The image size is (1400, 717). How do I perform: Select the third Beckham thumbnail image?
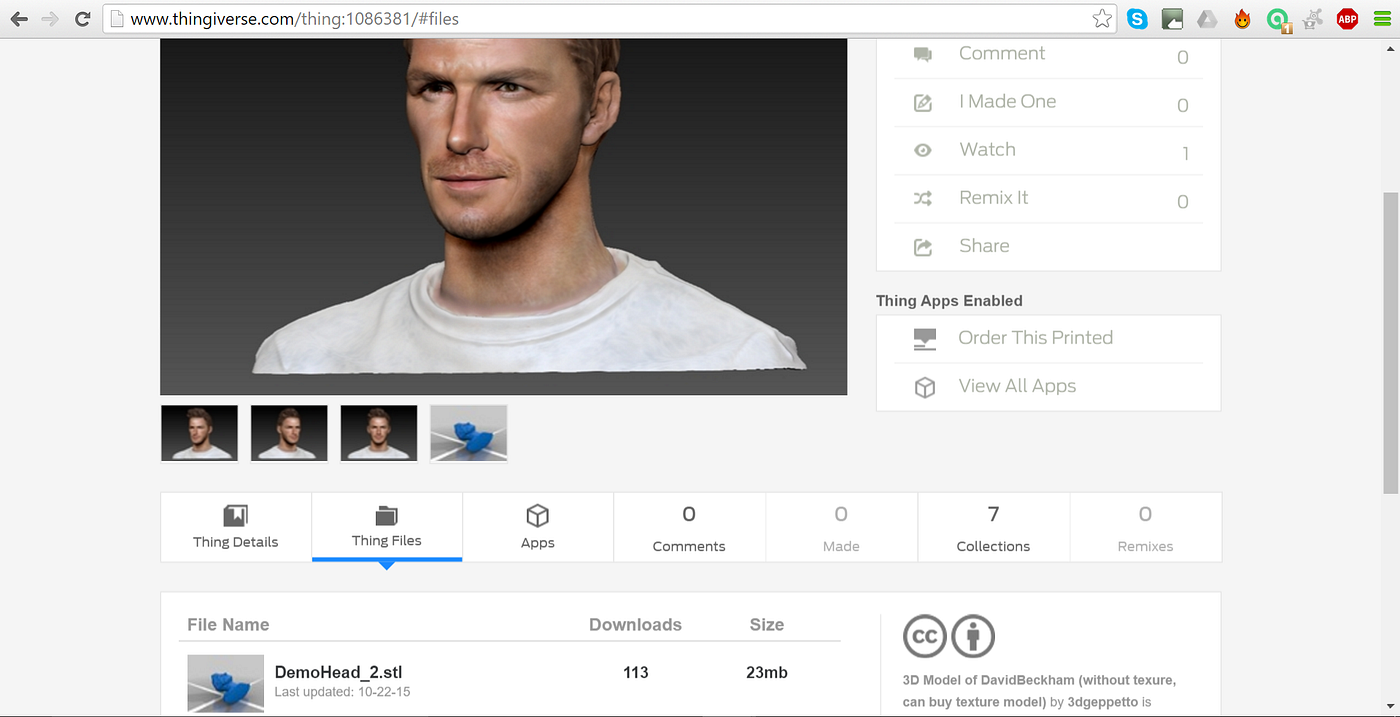(379, 433)
